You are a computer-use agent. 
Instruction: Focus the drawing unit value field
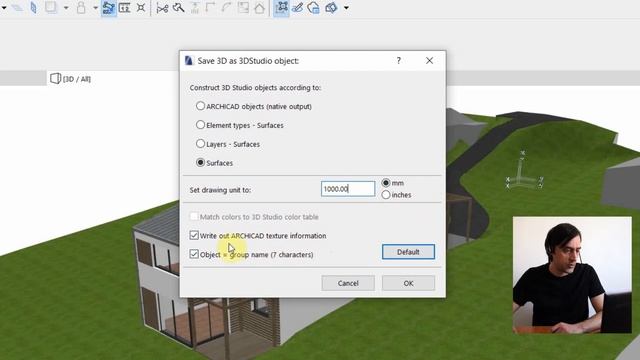348,189
